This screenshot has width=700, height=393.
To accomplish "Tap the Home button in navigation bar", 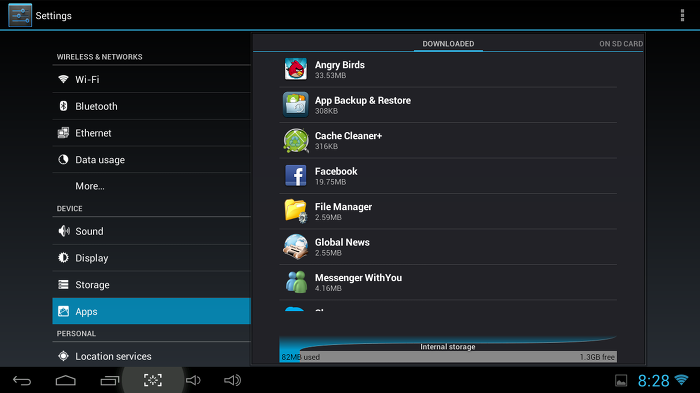I will pos(66,380).
